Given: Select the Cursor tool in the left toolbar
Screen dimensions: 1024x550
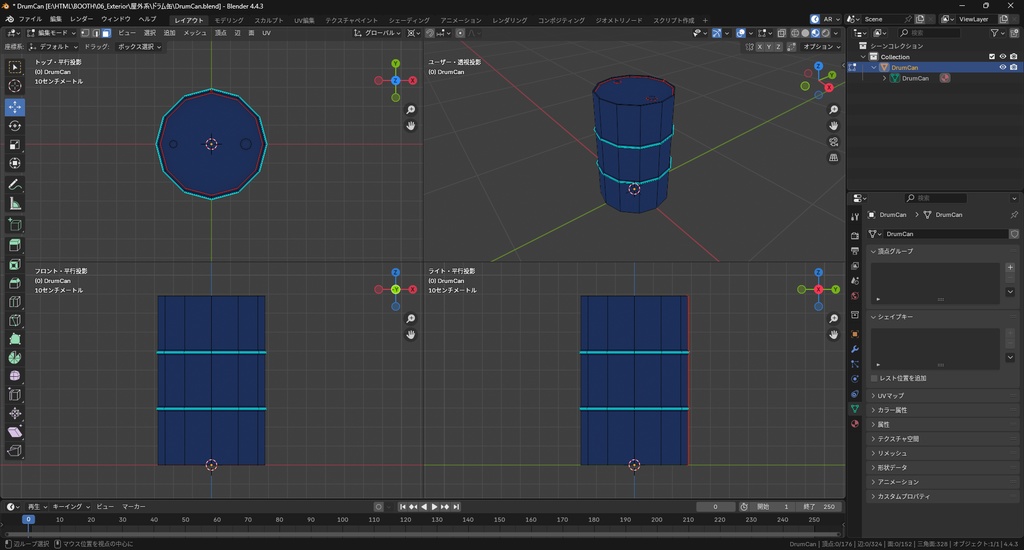Looking at the screenshot, I should click(15, 86).
